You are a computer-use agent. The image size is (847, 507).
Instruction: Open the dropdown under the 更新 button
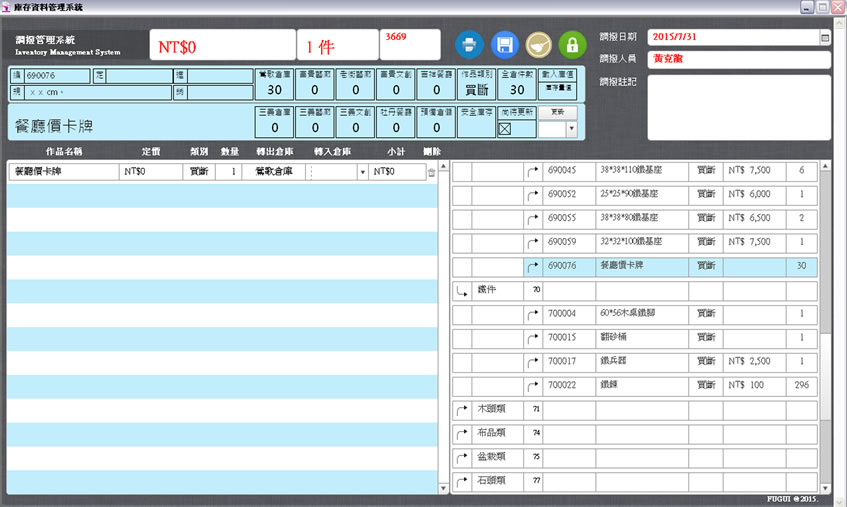(571, 128)
